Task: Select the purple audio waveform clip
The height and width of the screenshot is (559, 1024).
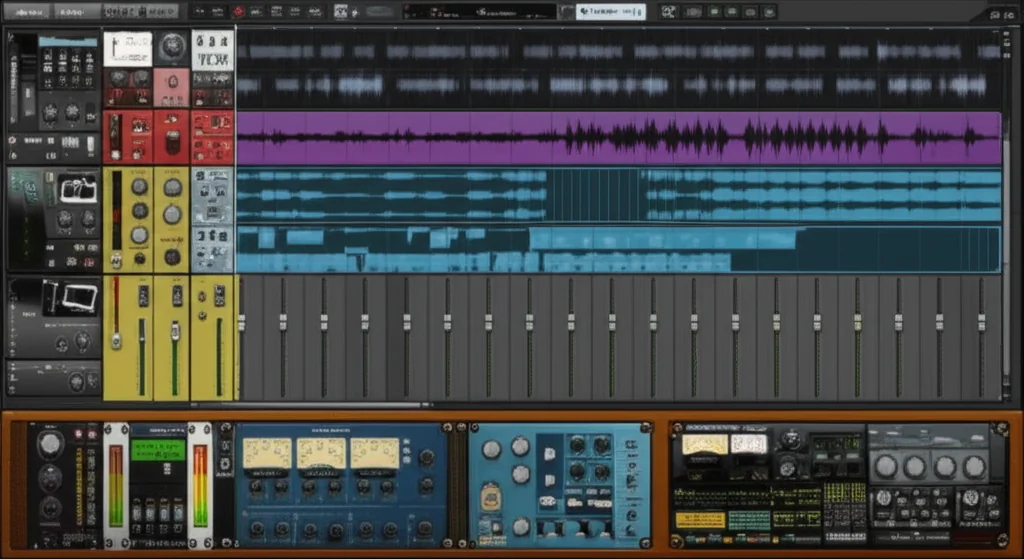Action: pos(618,137)
